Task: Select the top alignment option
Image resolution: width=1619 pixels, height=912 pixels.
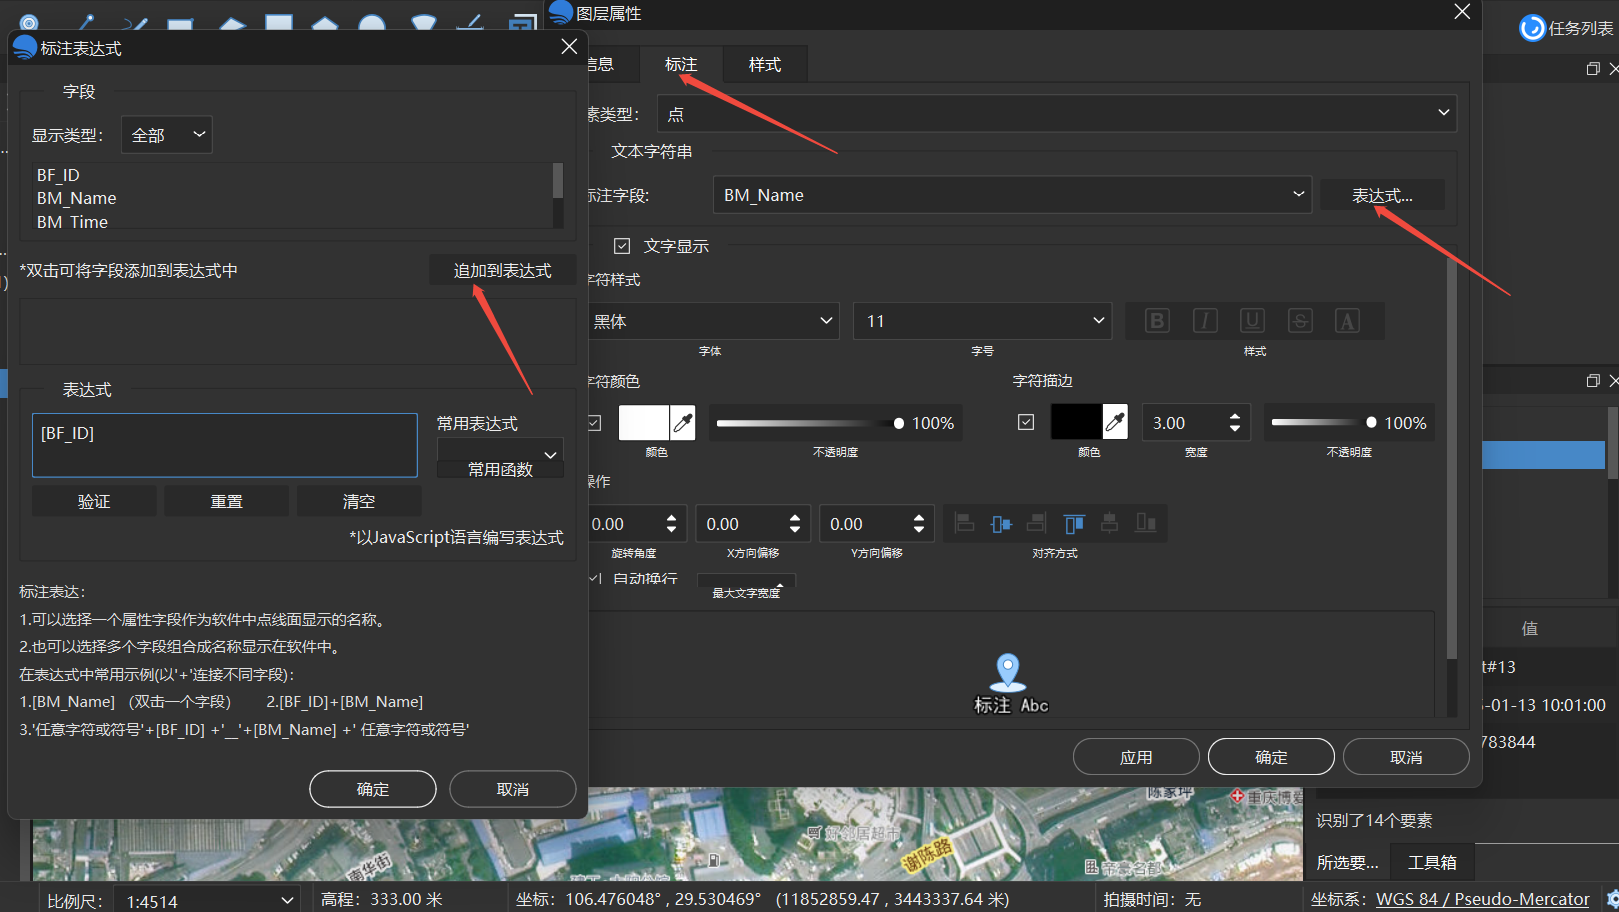Action: click(1074, 523)
